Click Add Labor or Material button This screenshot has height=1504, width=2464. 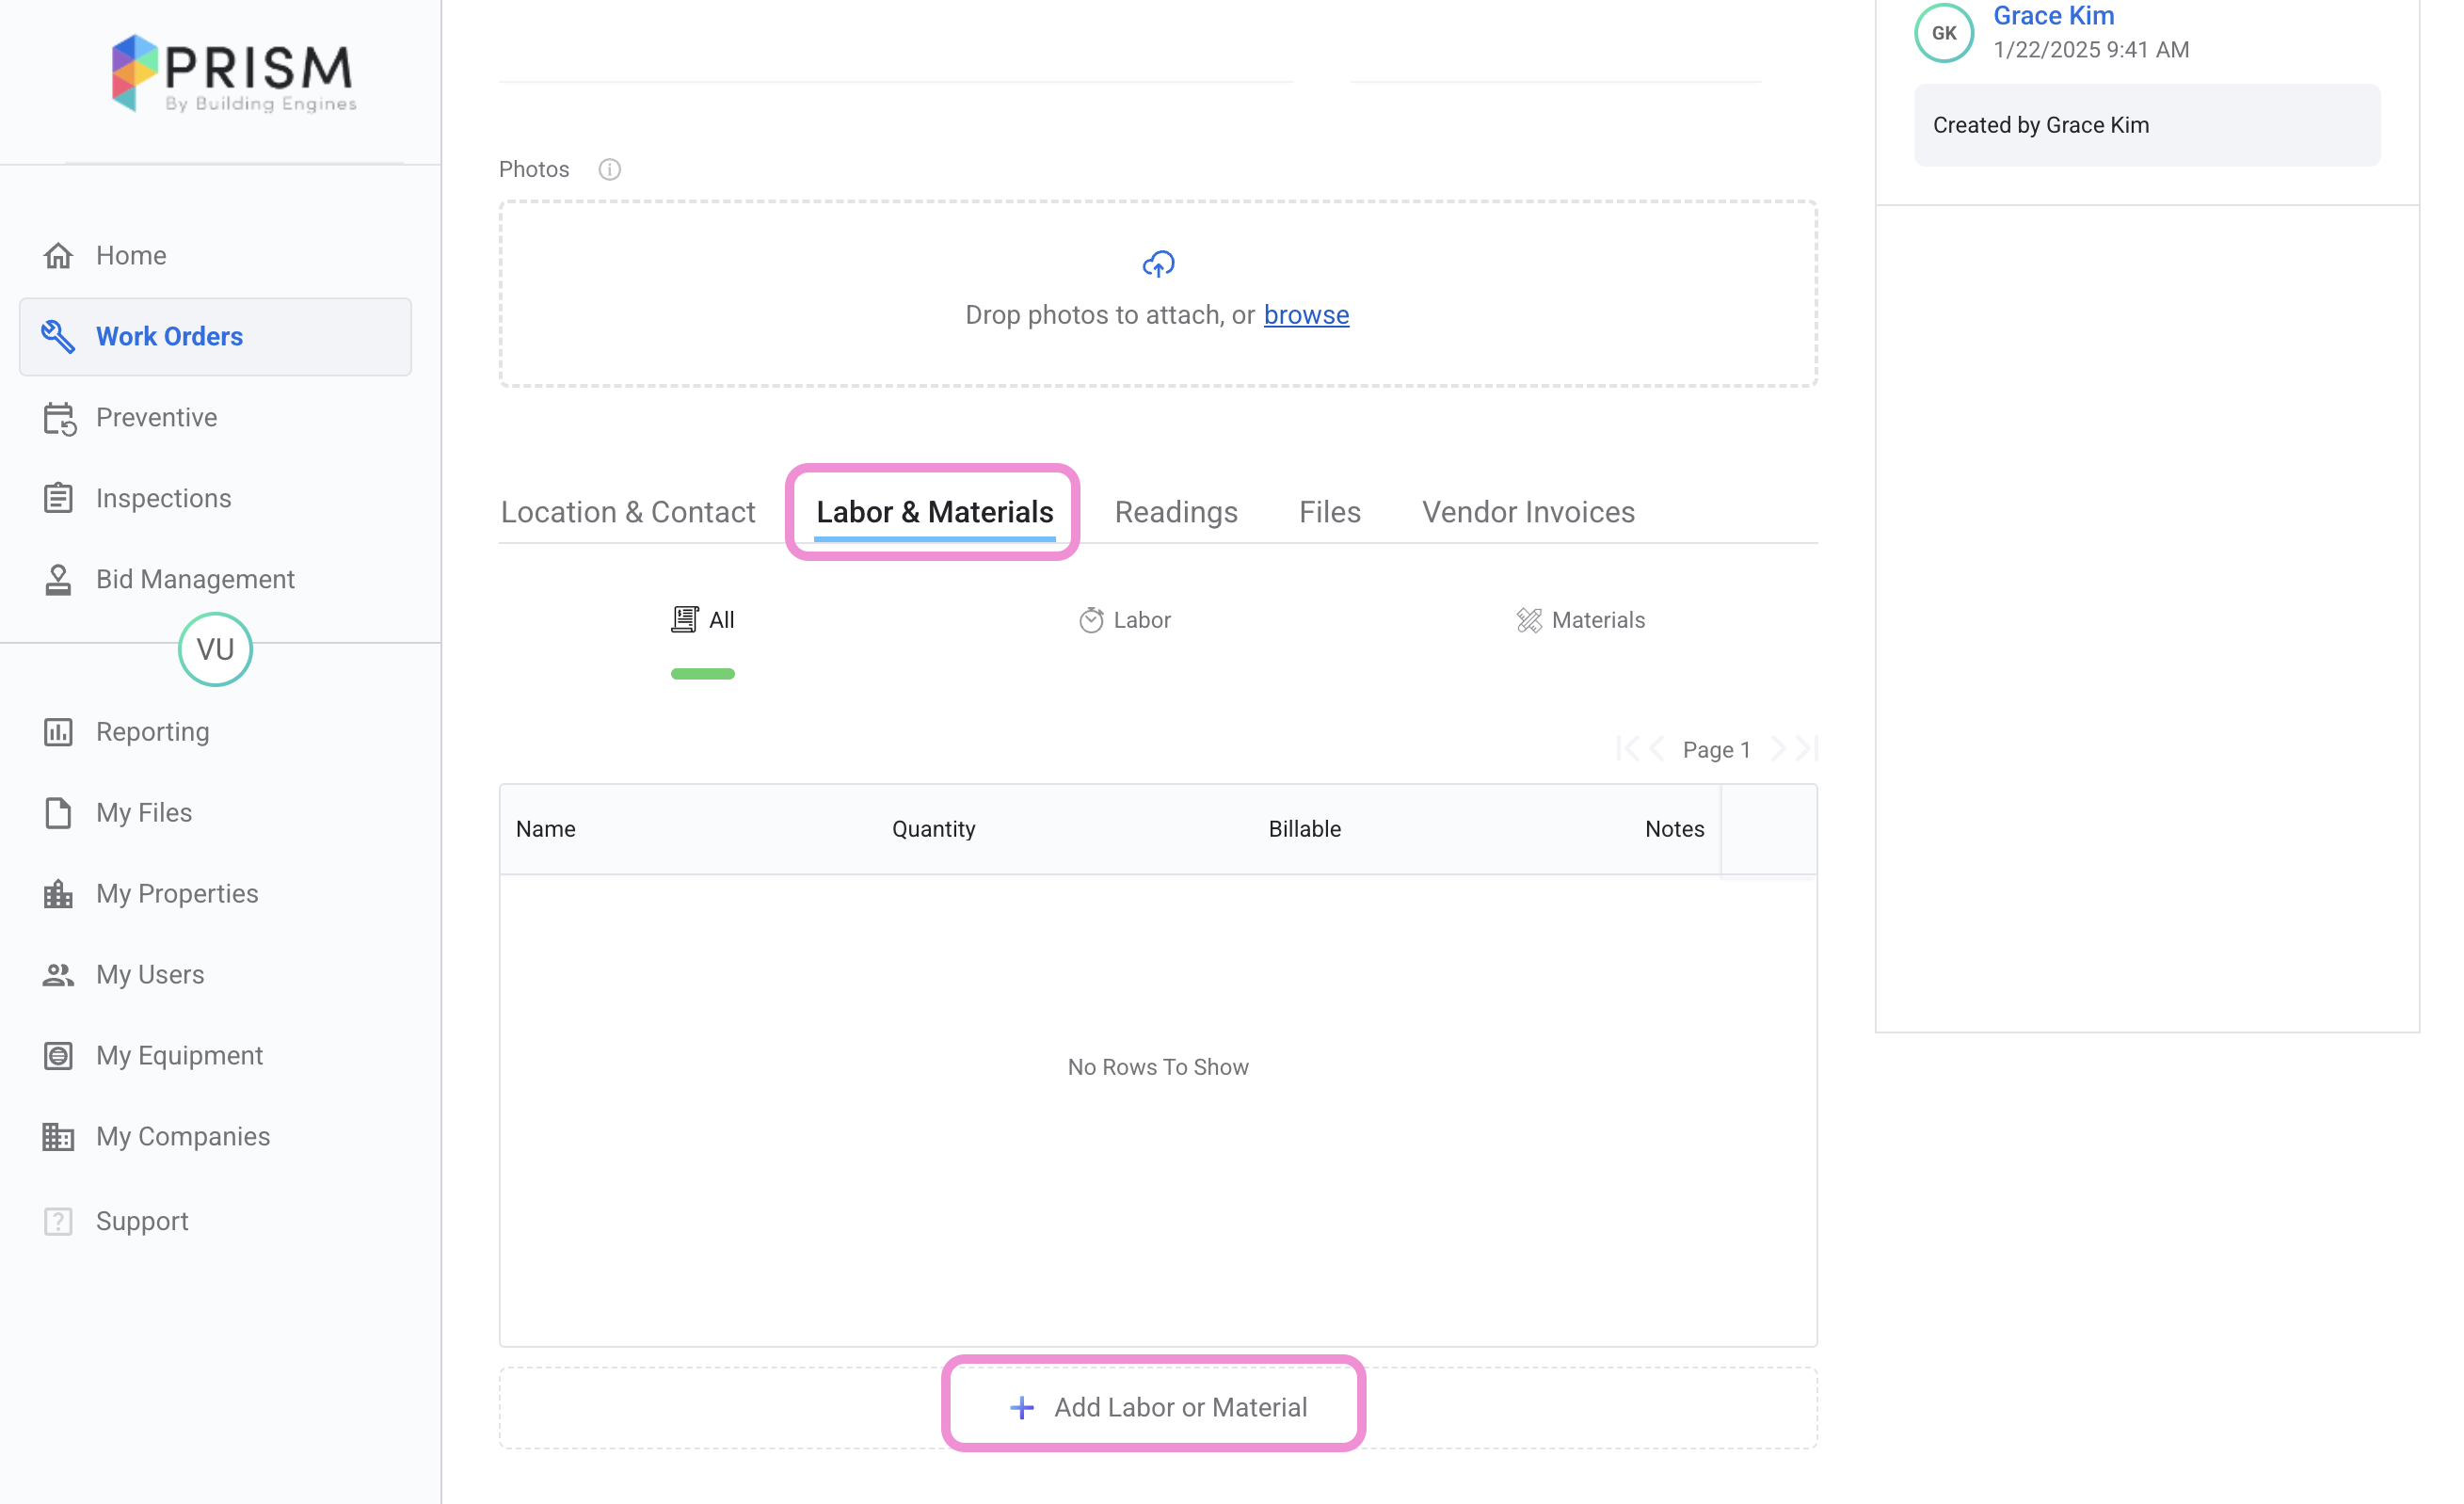1157,1407
